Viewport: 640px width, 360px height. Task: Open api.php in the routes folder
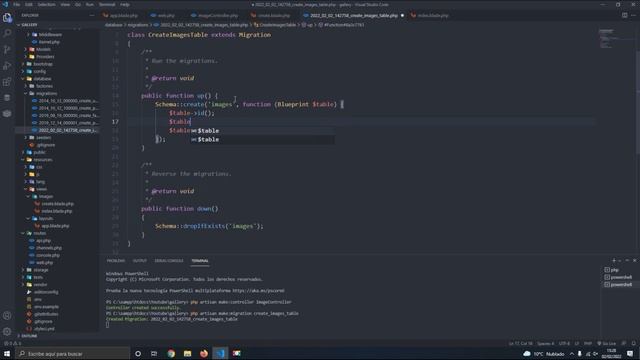[43, 240]
